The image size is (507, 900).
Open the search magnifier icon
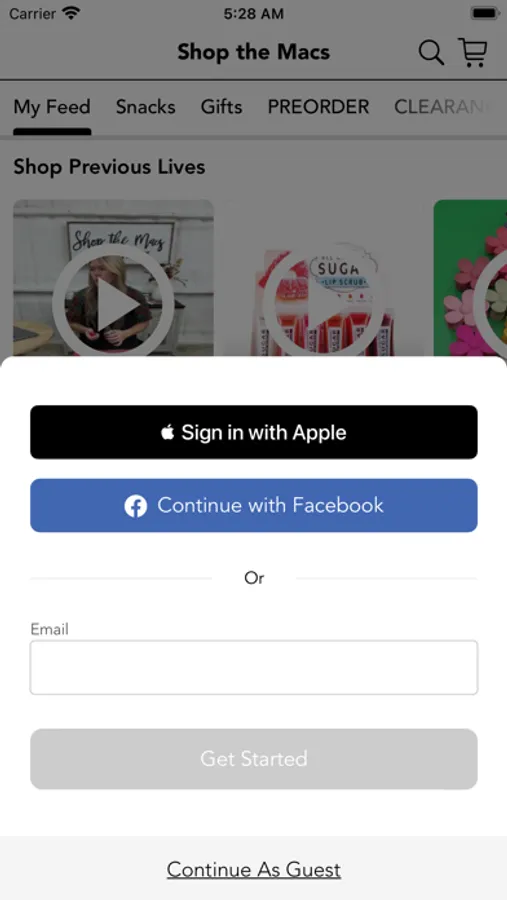coord(431,53)
